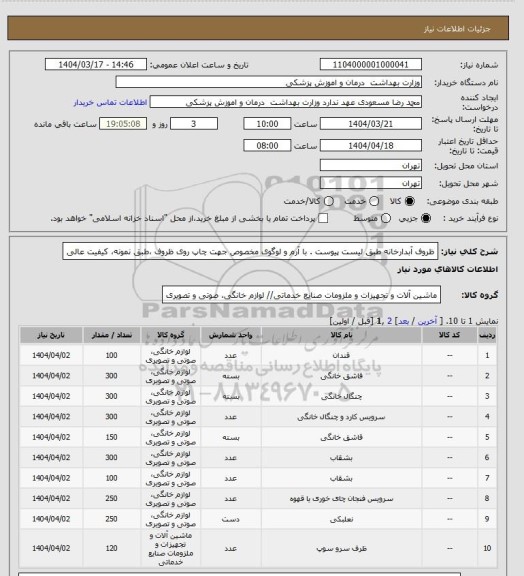Click the جزئیات اطلاعات نیاز page header
The image size is (524, 576).
[x=457, y=29]
